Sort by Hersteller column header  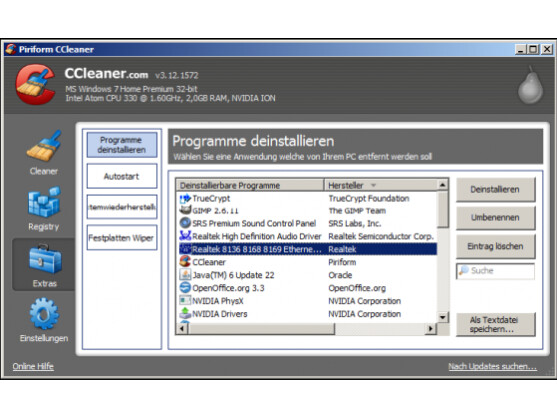(381, 185)
